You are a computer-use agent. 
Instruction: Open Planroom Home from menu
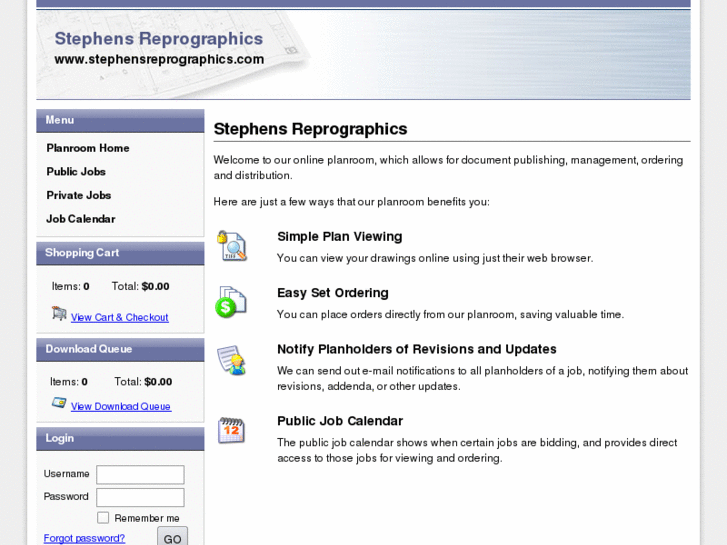tap(88, 148)
